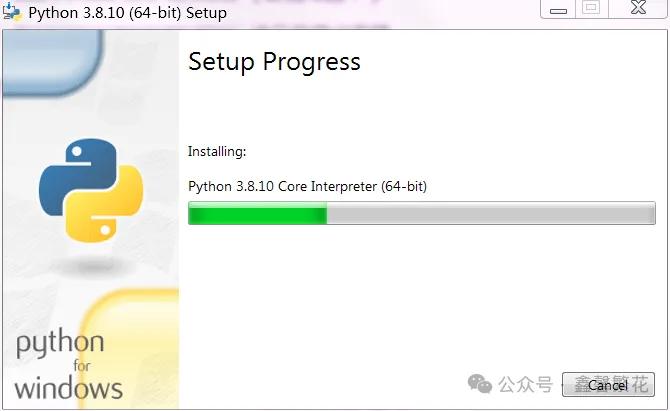This screenshot has width=670, height=411.
Task: Click the "Installing:" label
Action: [x=217, y=152]
